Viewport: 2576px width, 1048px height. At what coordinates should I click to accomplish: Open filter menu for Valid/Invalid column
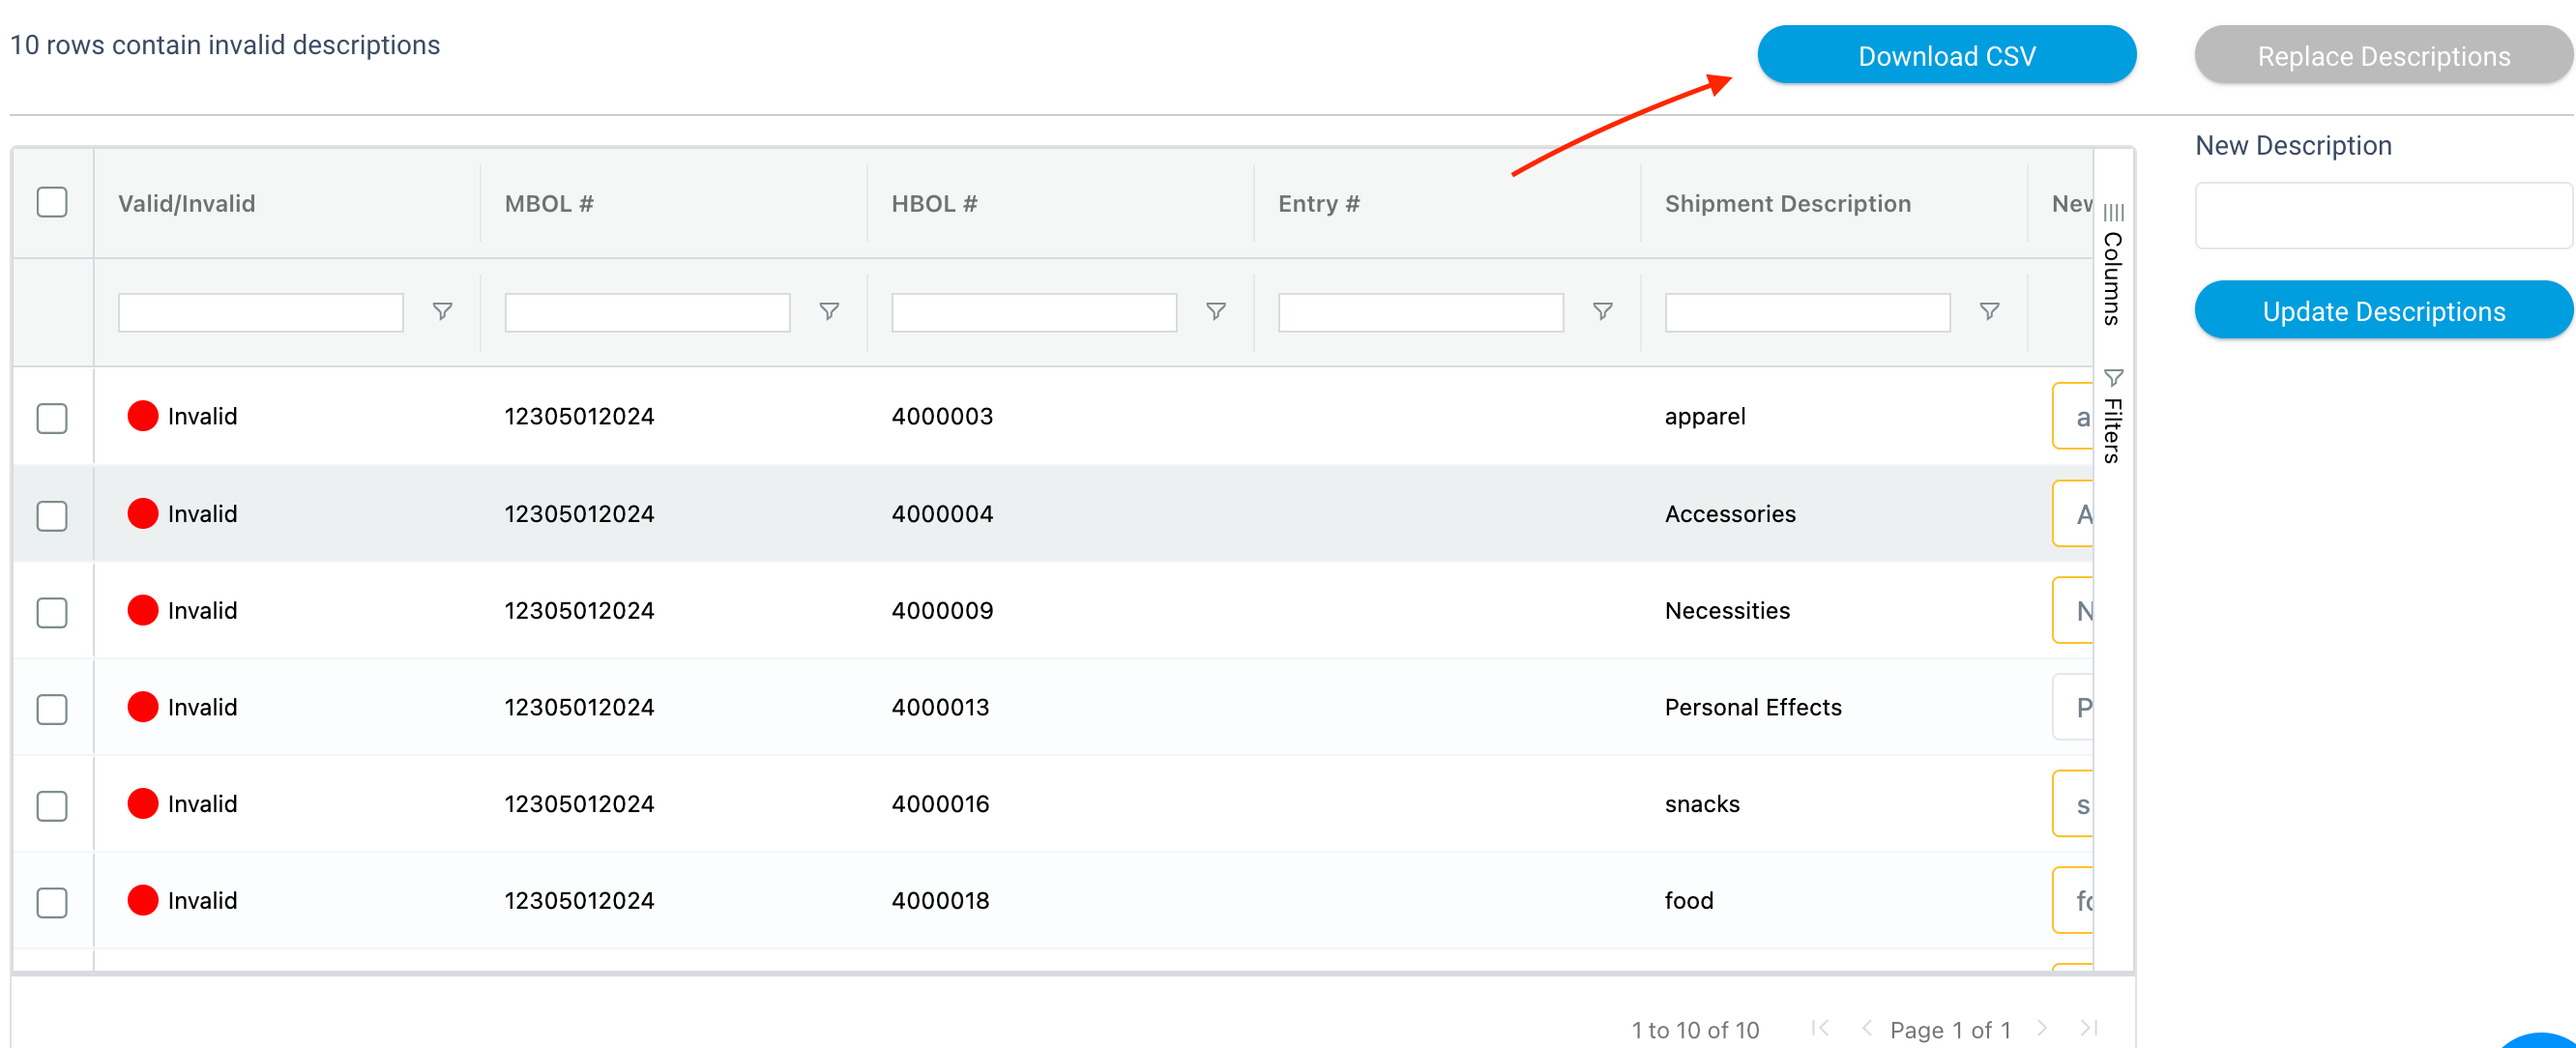click(x=442, y=312)
